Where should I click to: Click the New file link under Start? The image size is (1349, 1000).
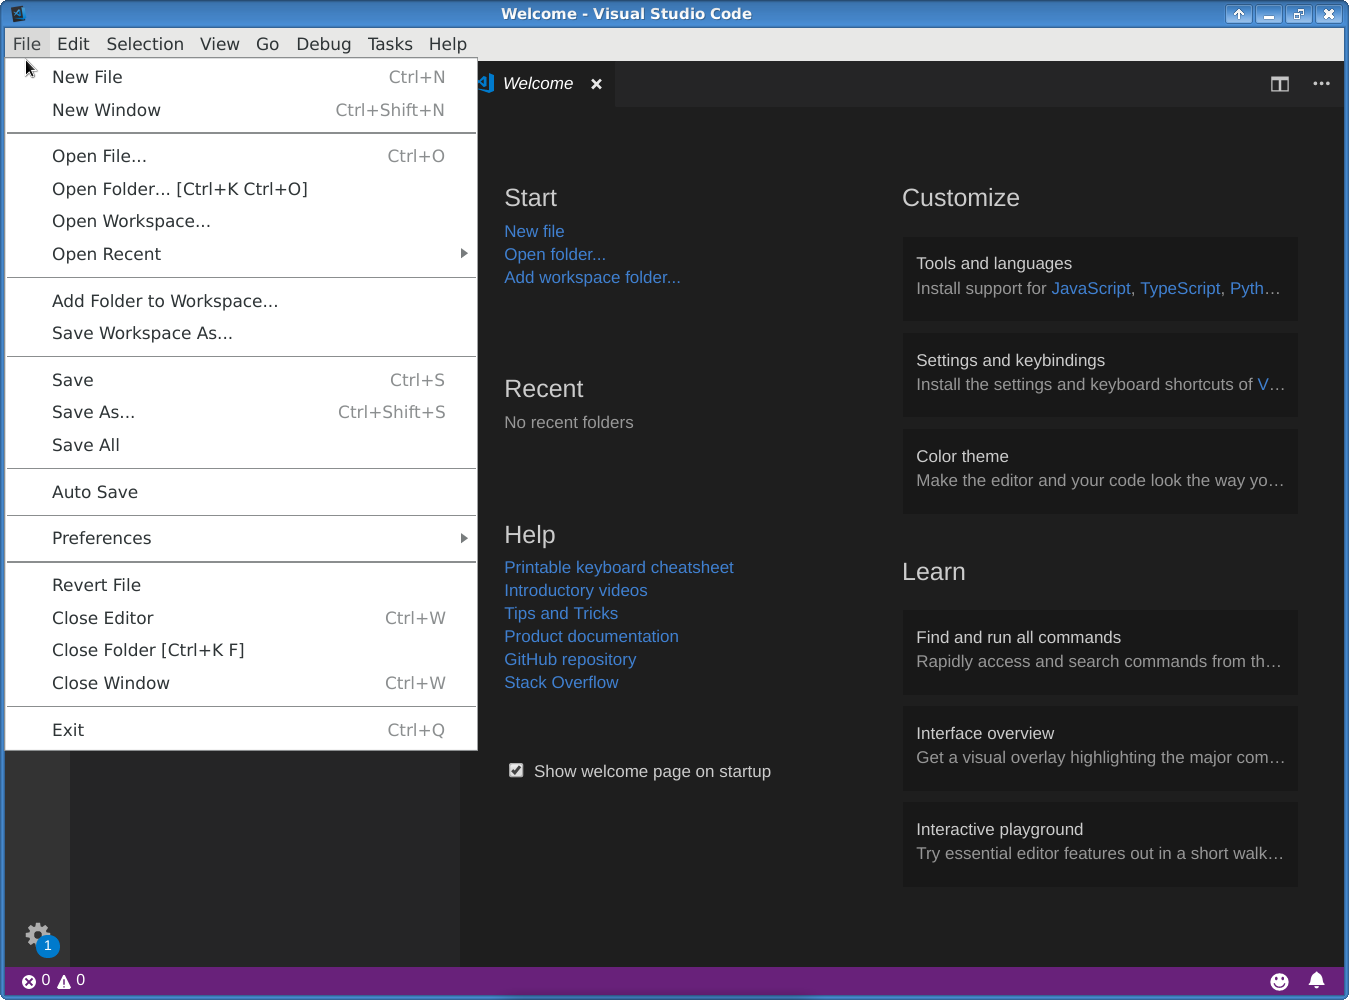coord(534,231)
